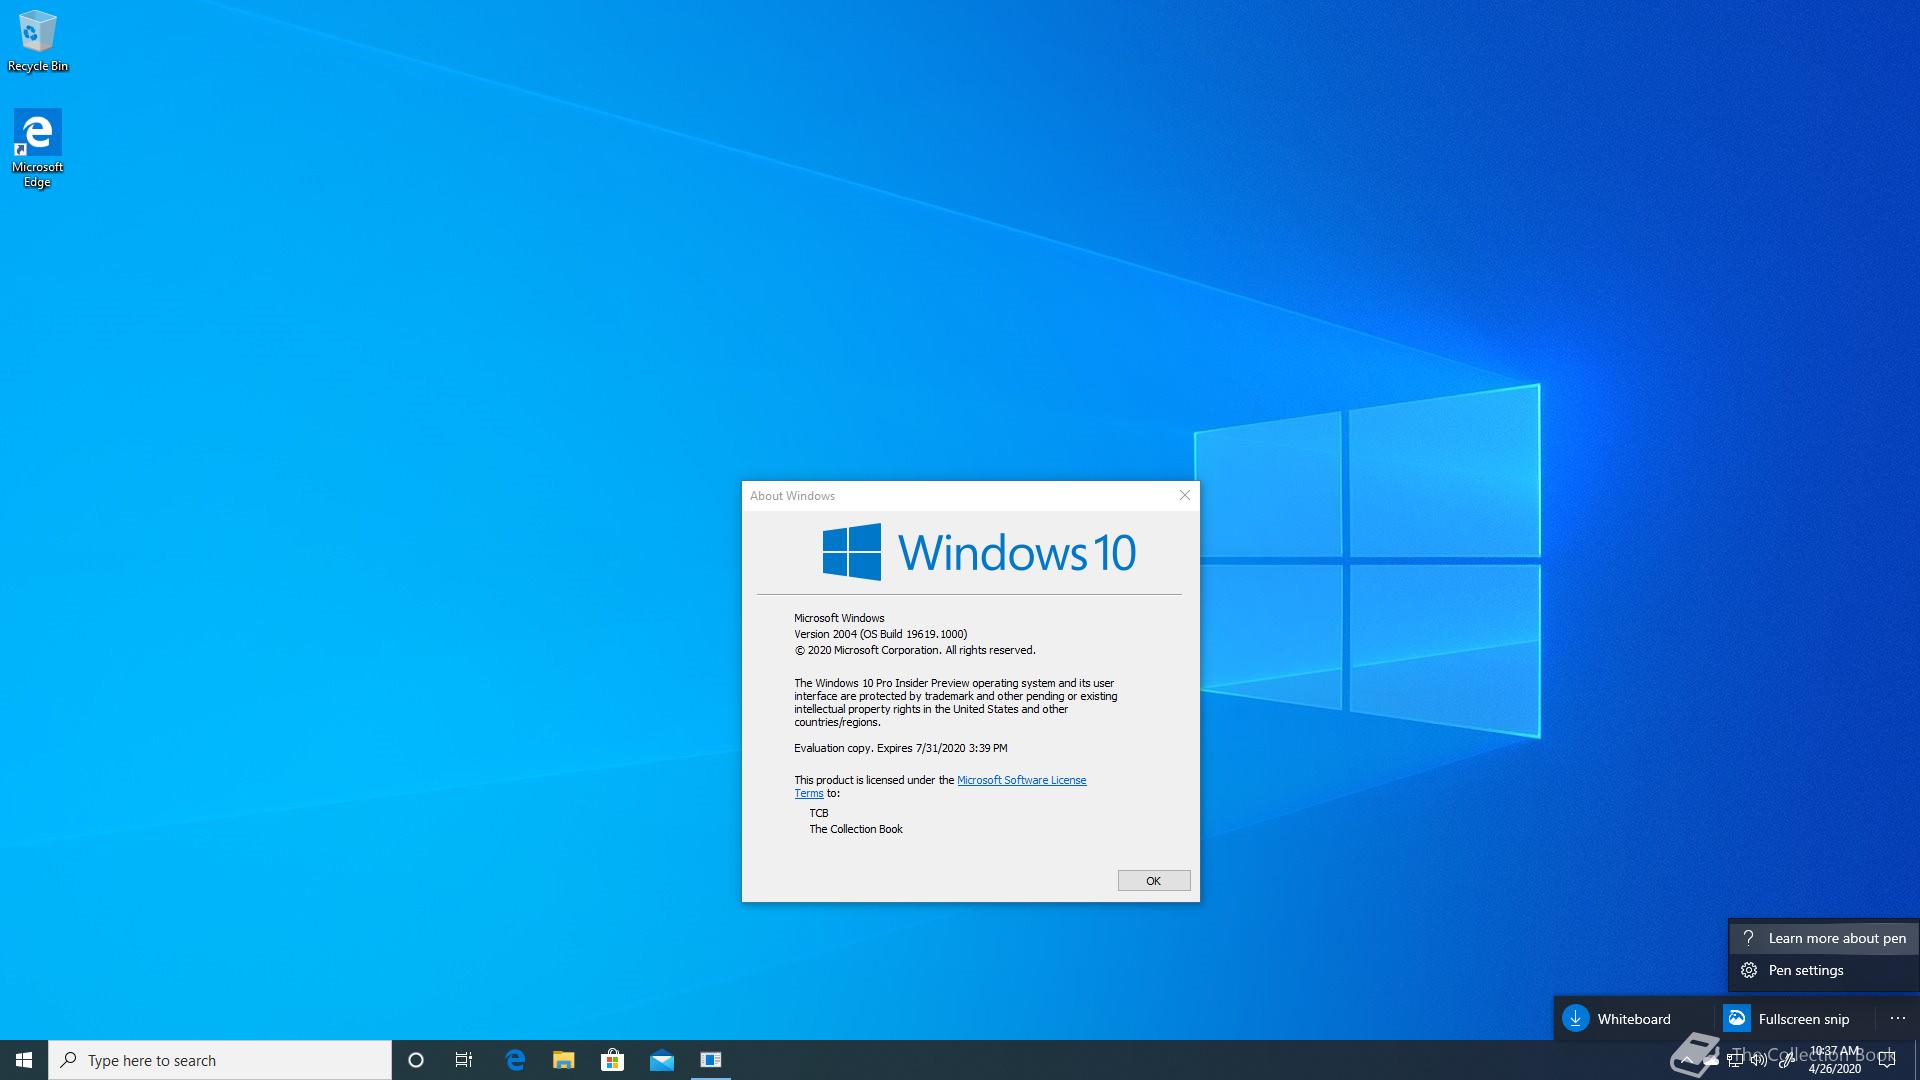Open Microsoft Store from the taskbar

tap(613, 1060)
